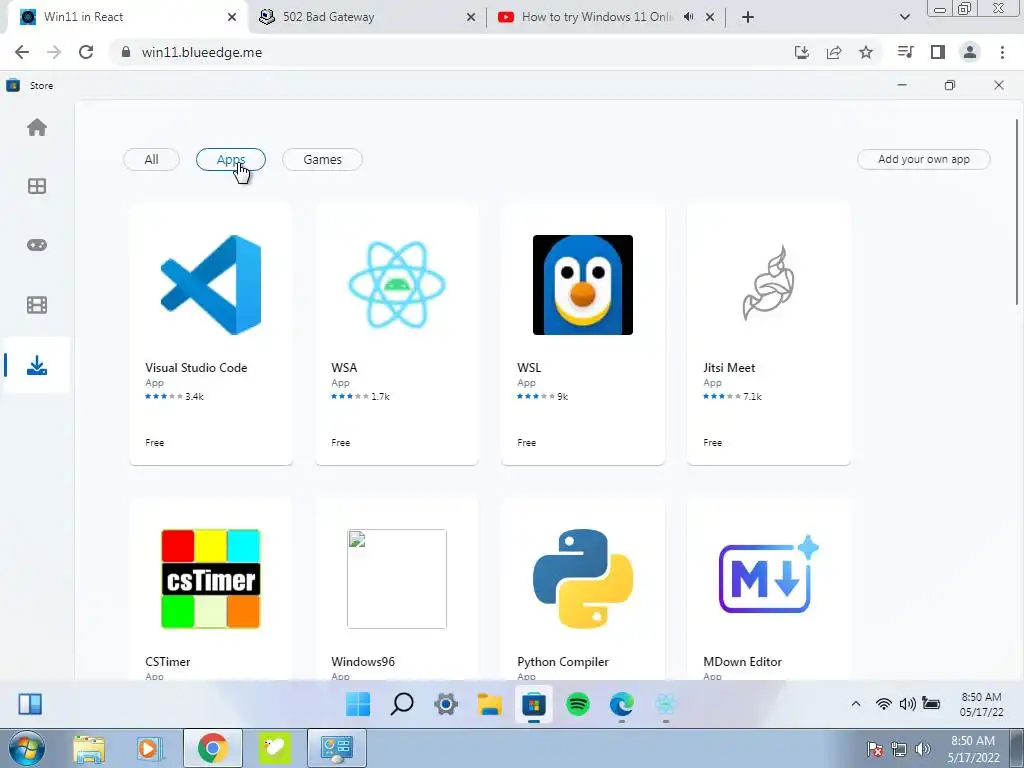The width and height of the screenshot is (1024, 768).
Task: Select the downloads section in Store sidebar
Action: 37,365
